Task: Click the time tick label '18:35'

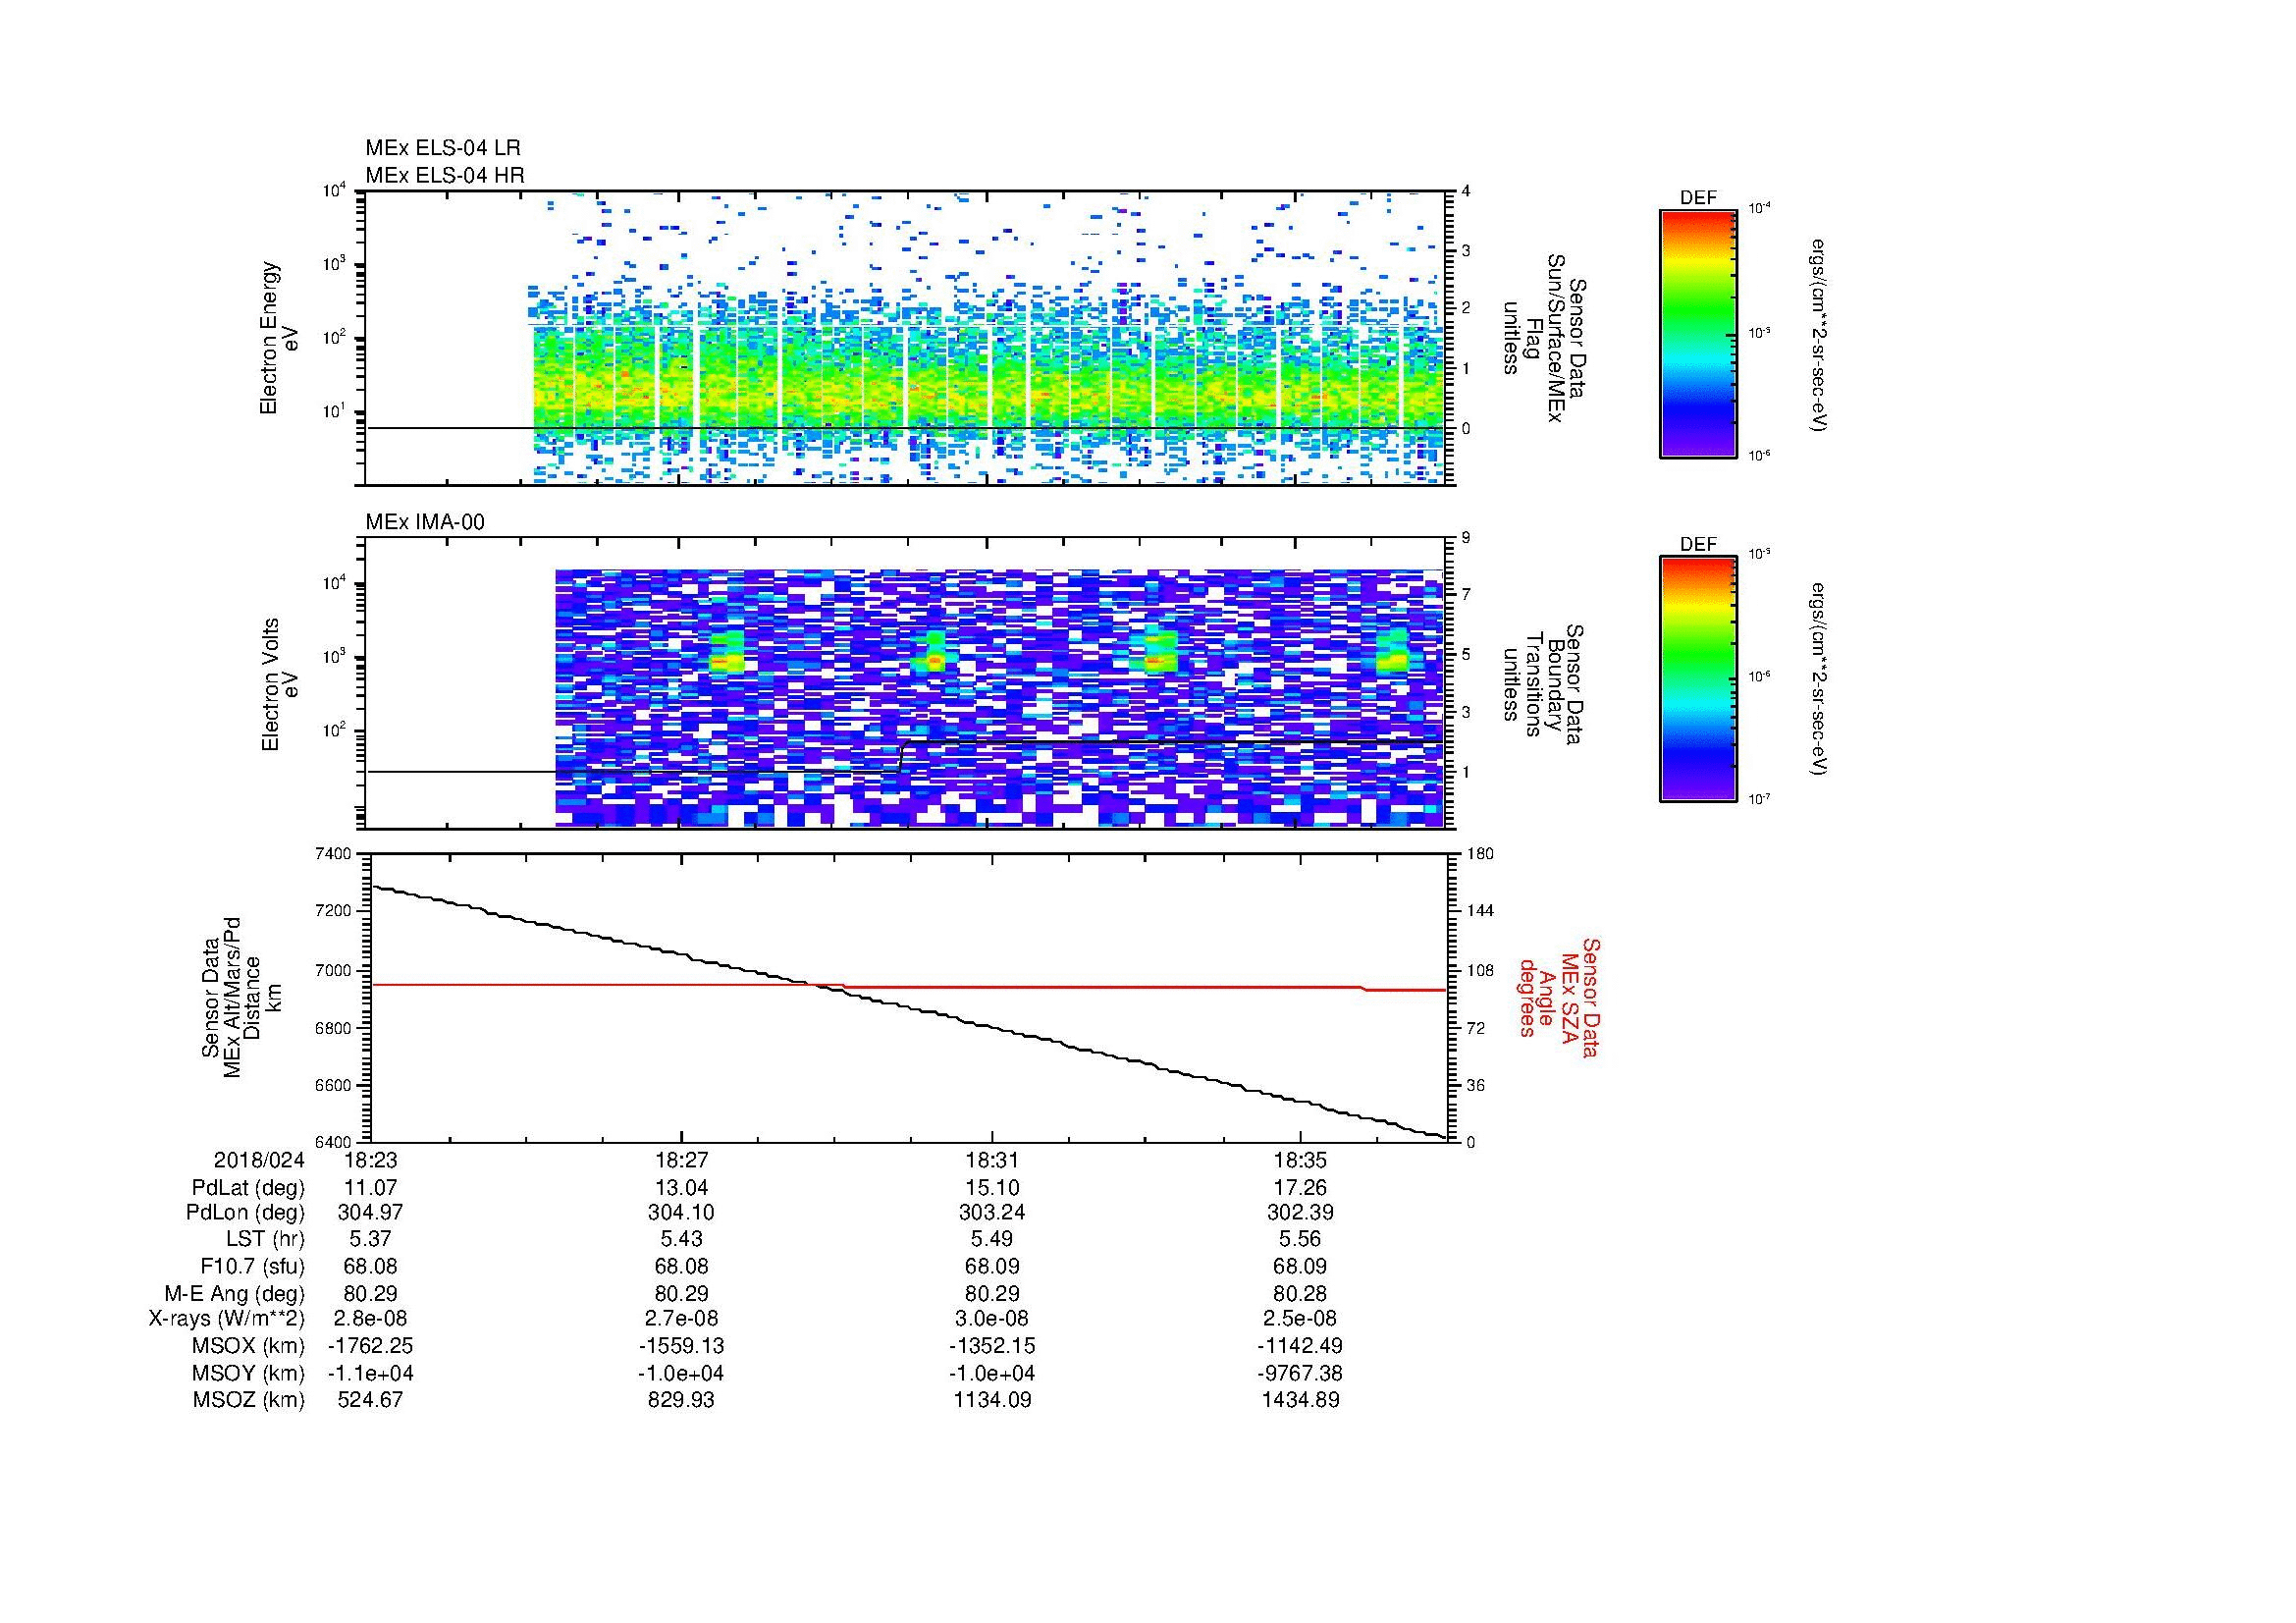Action: pos(1301,1160)
